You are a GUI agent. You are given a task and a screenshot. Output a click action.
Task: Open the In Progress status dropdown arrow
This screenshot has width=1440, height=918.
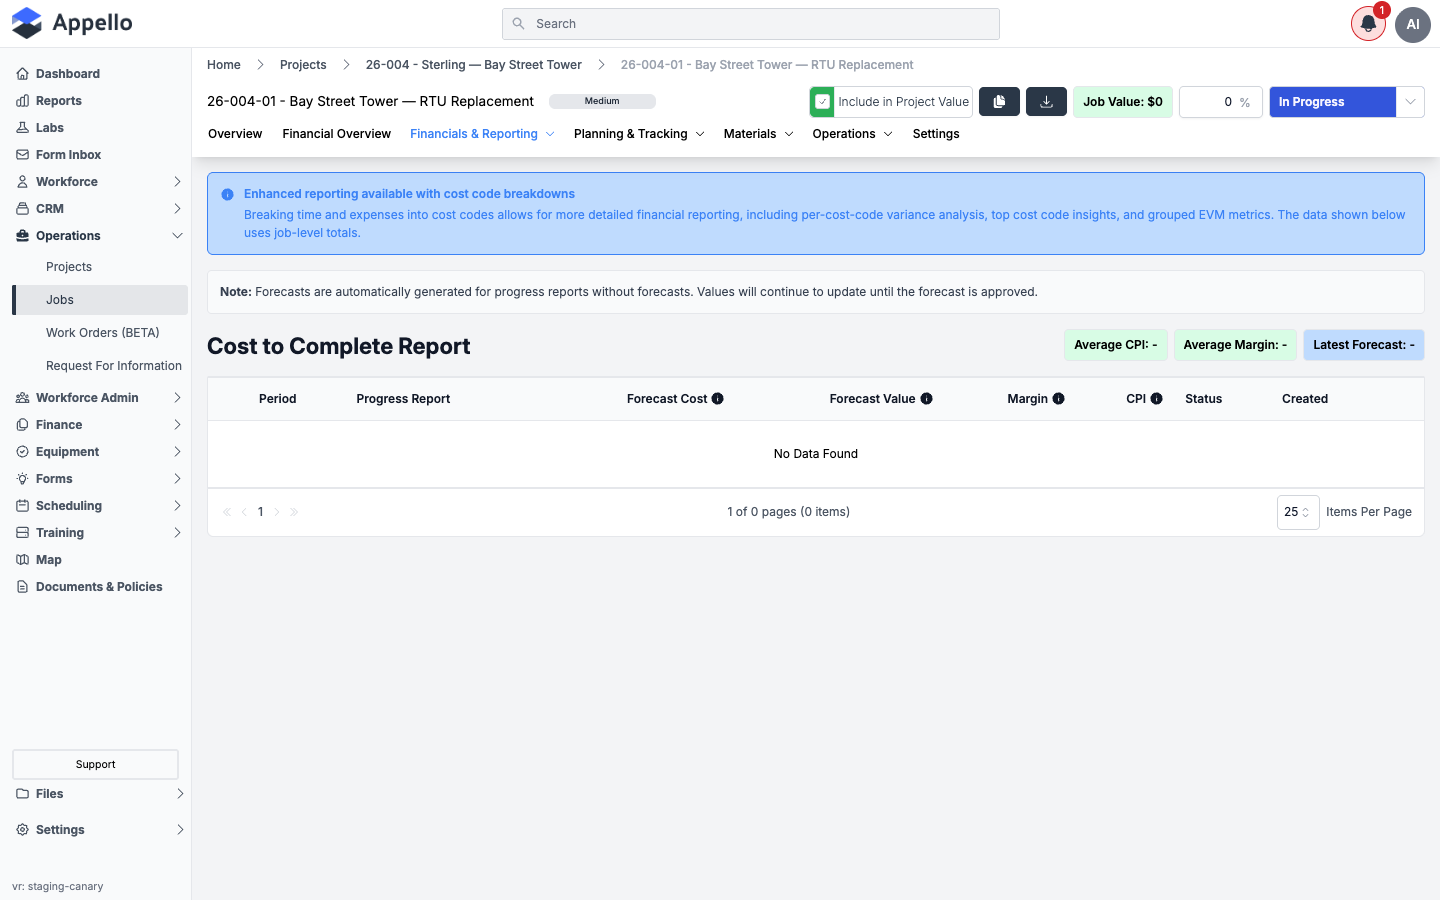pyautogui.click(x=1410, y=102)
